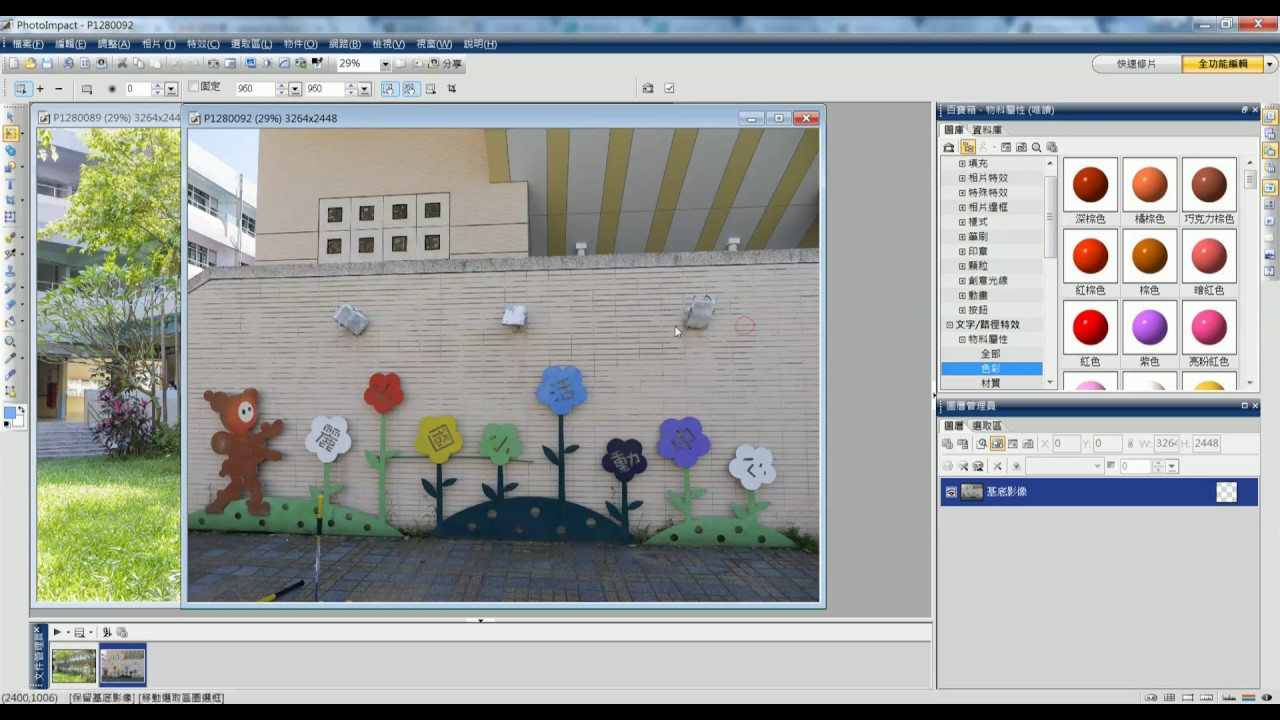This screenshot has height=720, width=1280.
Task: Expand the 相片特效 tree node in EasyPalette
Action: coord(960,177)
